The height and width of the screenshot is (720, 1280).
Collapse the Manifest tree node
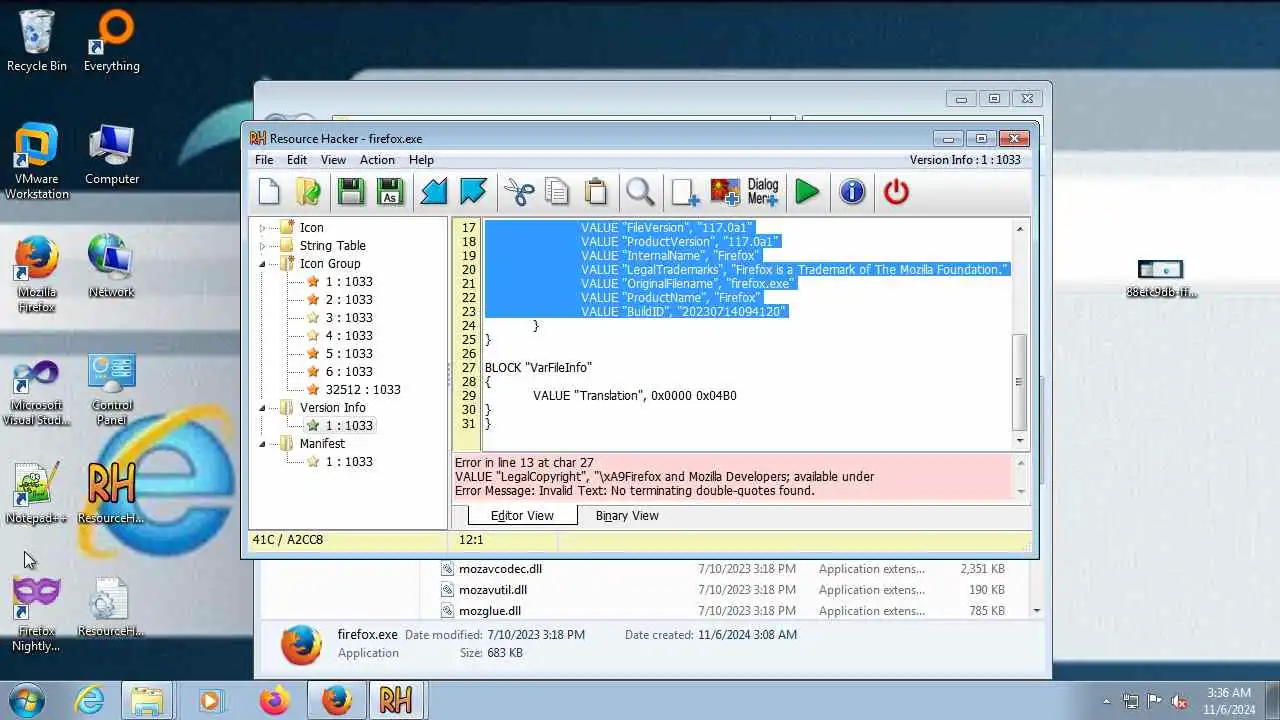263,444
